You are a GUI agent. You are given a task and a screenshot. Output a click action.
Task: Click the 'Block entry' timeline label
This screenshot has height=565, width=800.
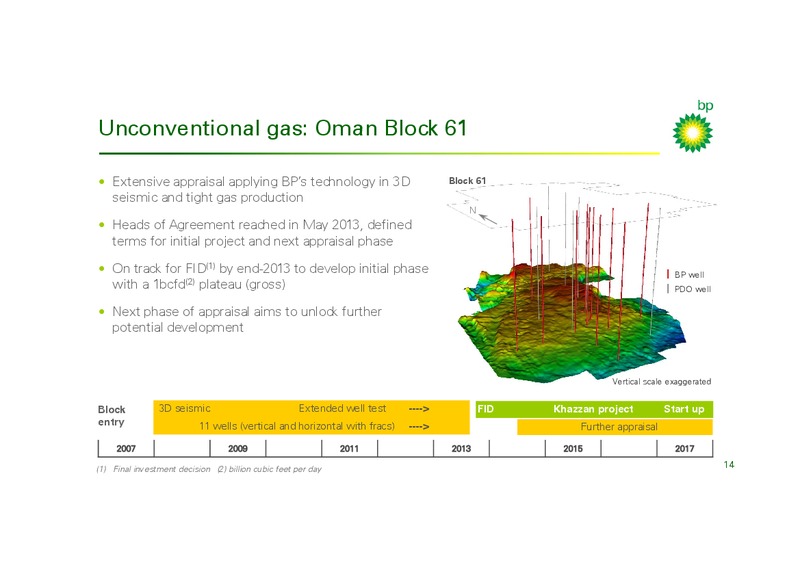(111, 415)
